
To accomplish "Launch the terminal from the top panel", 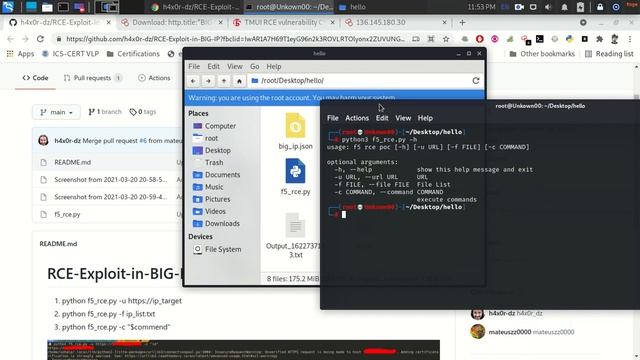I will (63, 7).
